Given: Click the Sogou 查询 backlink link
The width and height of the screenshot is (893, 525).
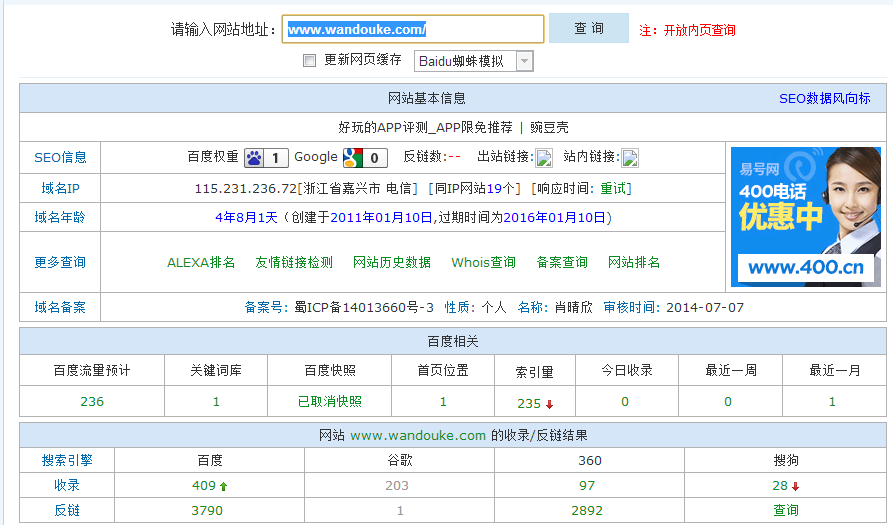Looking at the screenshot, I should click(786, 511).
